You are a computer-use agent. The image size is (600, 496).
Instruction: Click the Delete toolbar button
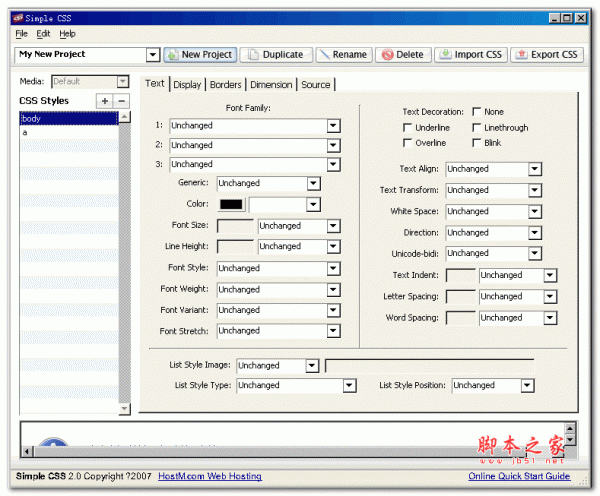(403, 55)
